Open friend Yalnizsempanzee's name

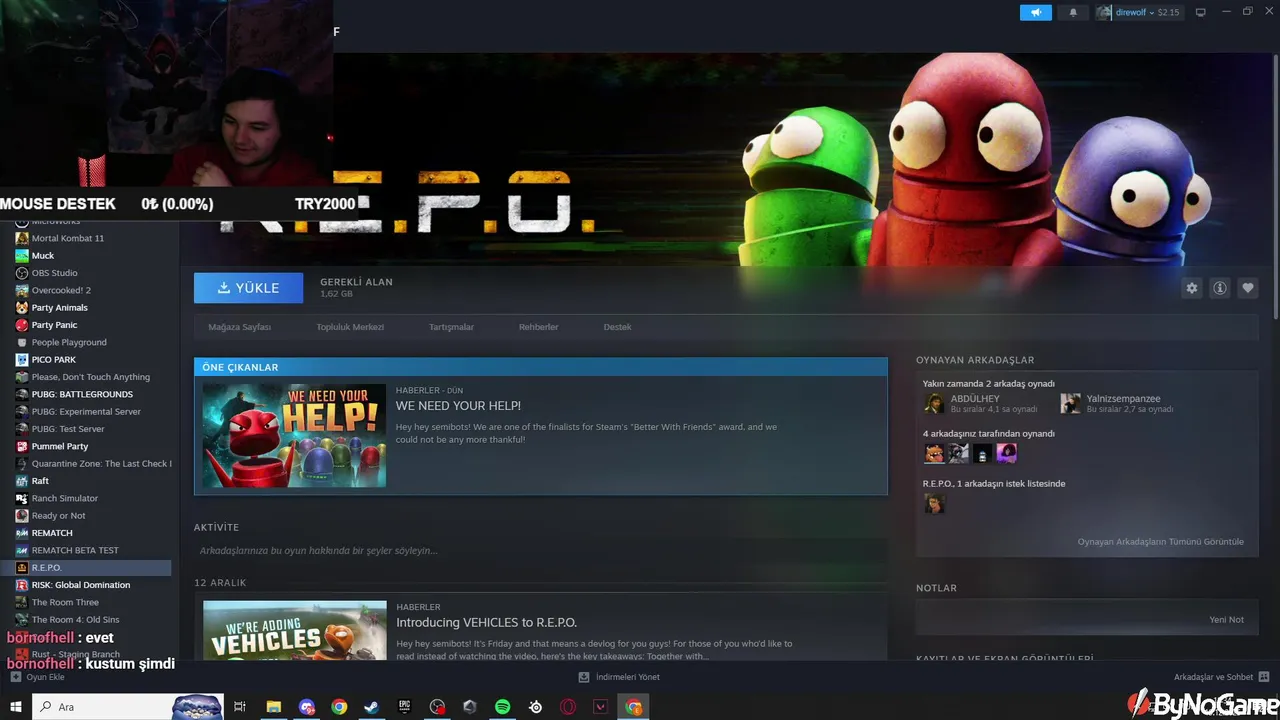pos(1123,399)
